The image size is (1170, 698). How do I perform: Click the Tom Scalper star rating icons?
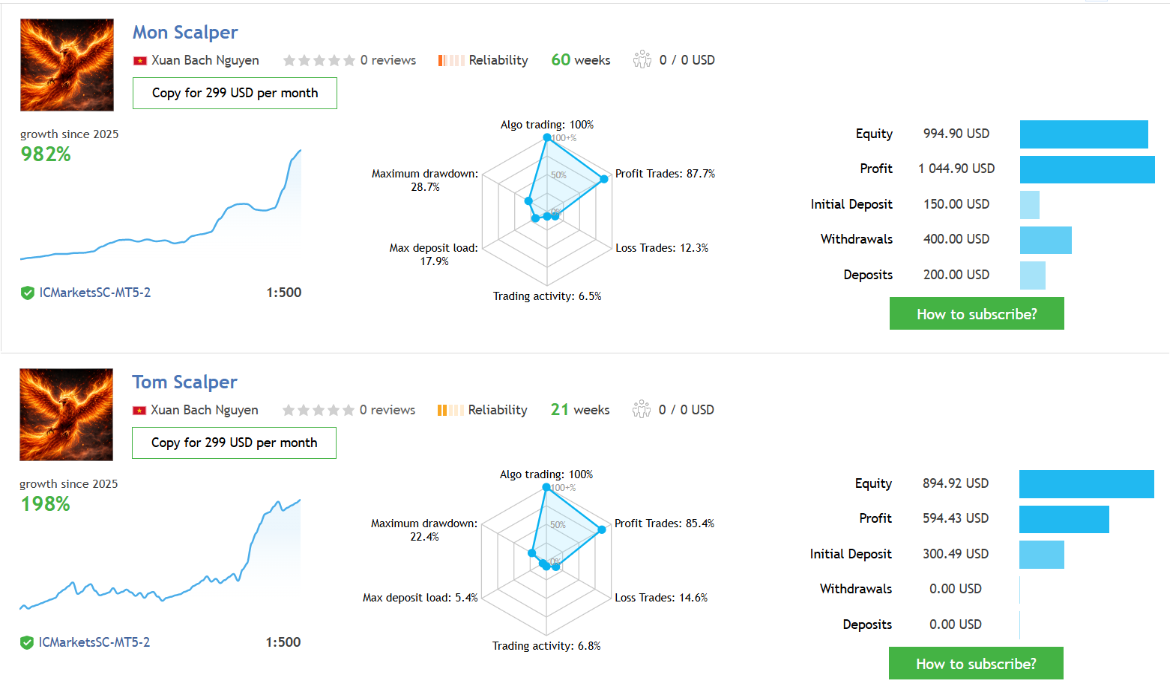pyautogui.click(x=318, y=410)
